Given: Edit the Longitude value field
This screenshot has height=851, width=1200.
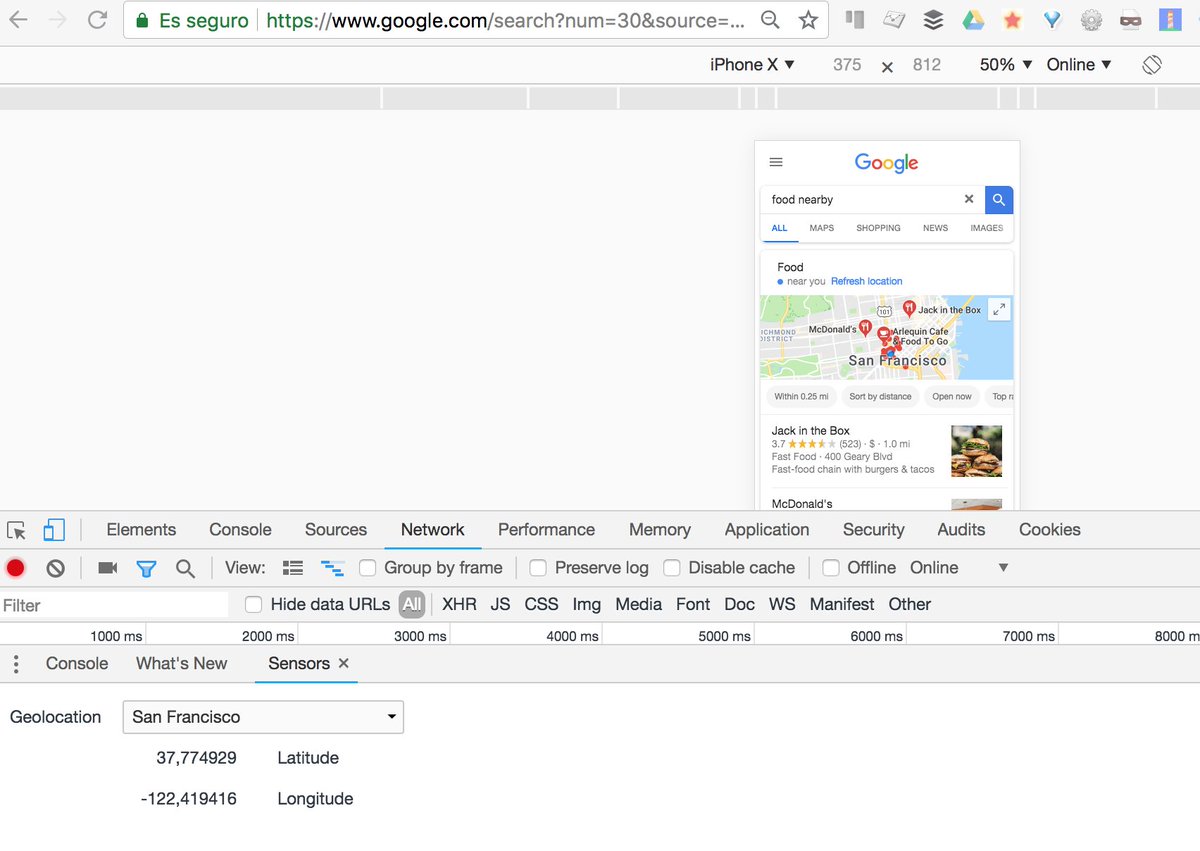Looking at the screenshot, I should point(189,799).
